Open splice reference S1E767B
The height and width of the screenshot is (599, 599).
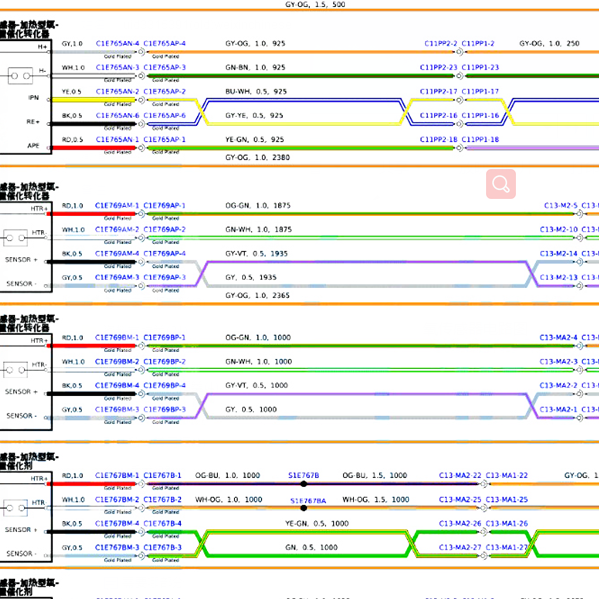tap(304, 476)
